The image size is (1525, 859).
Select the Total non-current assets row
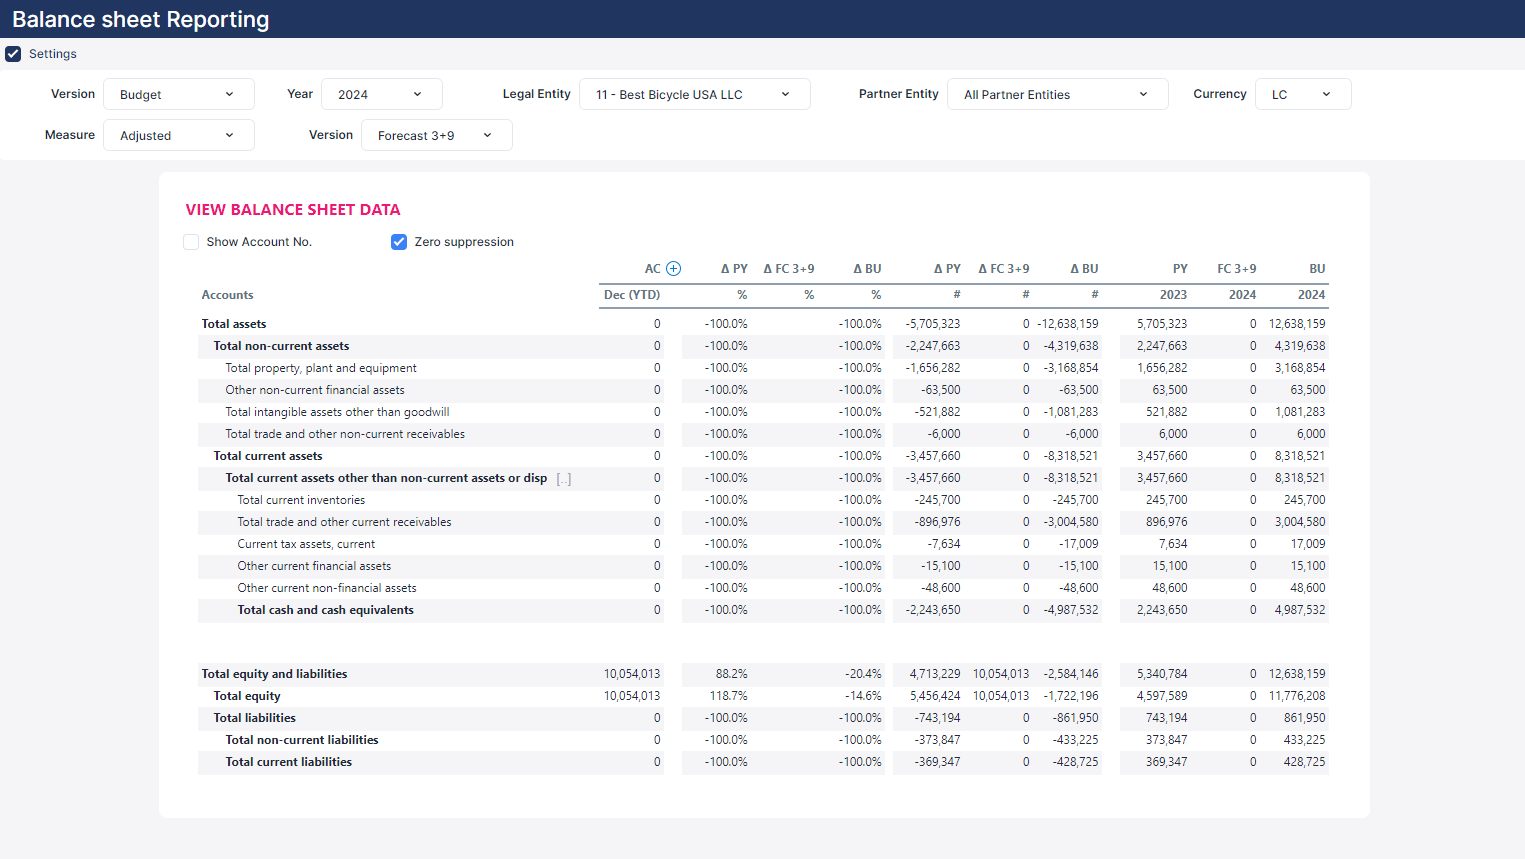[x=281, y=346]
